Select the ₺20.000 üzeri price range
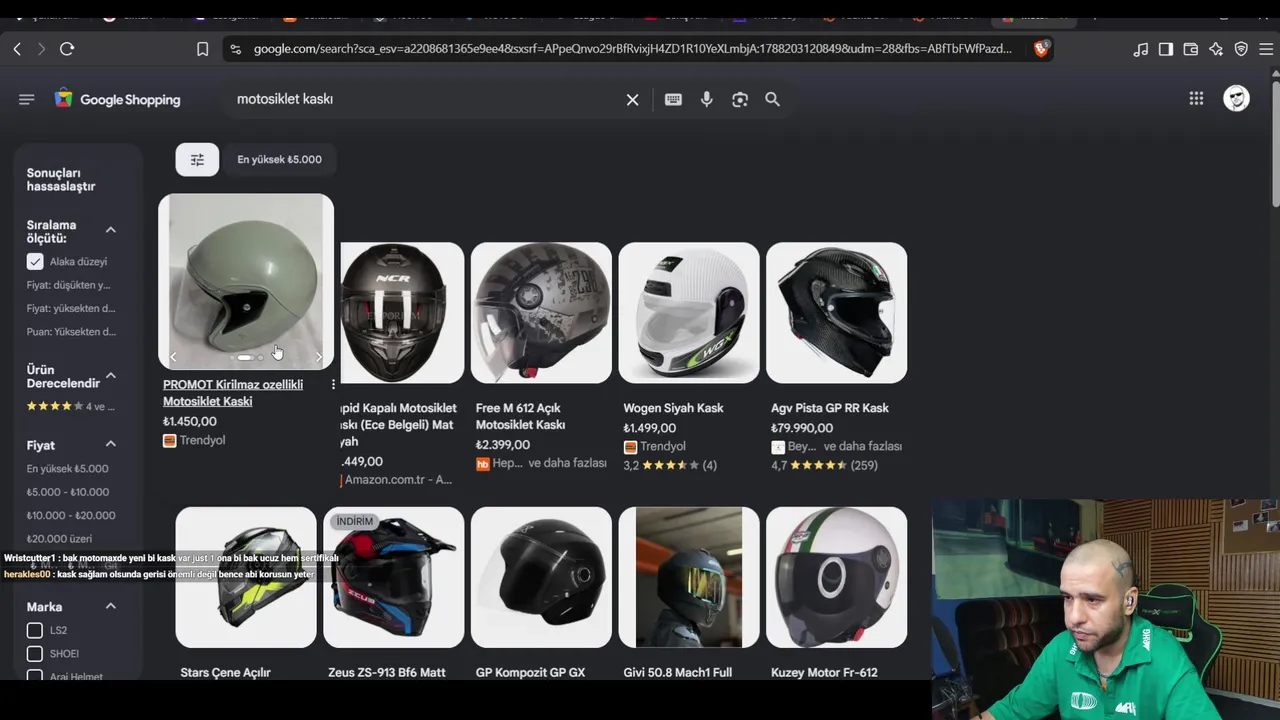The height and width of the screenshot is (720, 1280). coord(60,539)
